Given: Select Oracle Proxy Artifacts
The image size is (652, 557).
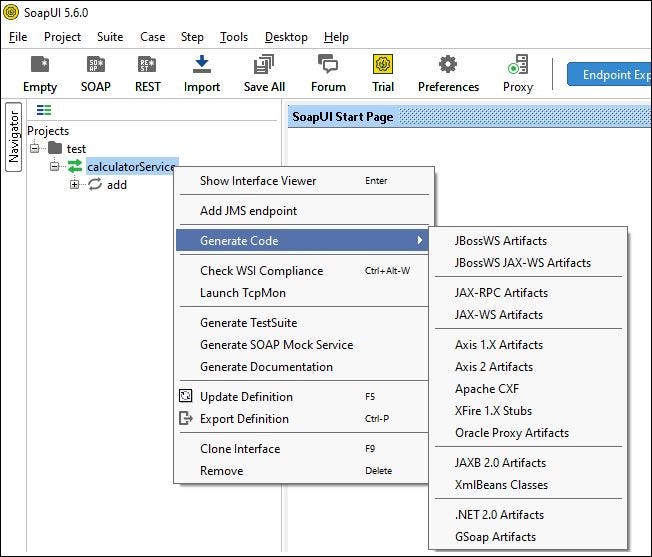Looking at the screenshot, I should click(528, 433).
